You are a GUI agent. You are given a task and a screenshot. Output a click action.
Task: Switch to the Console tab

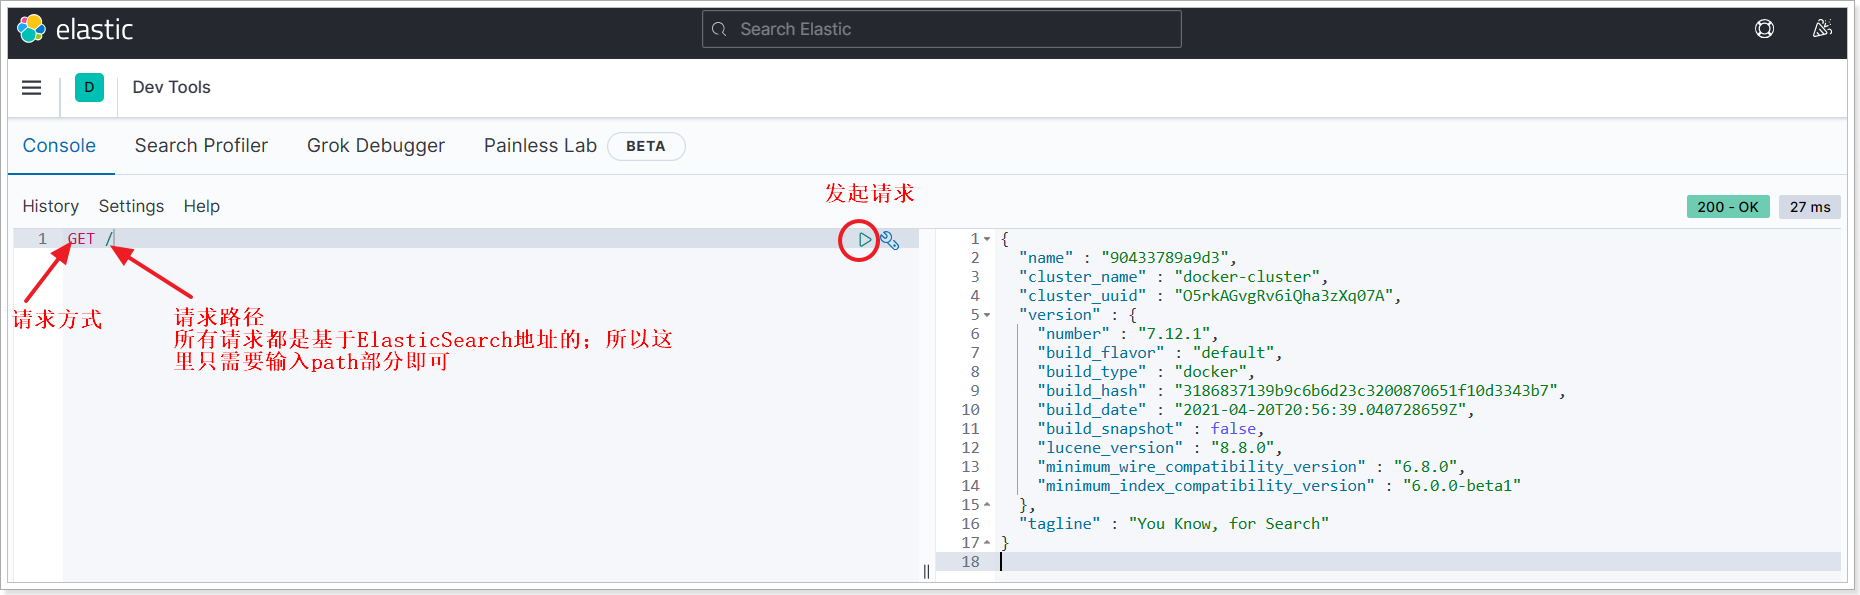click(59, 146)
